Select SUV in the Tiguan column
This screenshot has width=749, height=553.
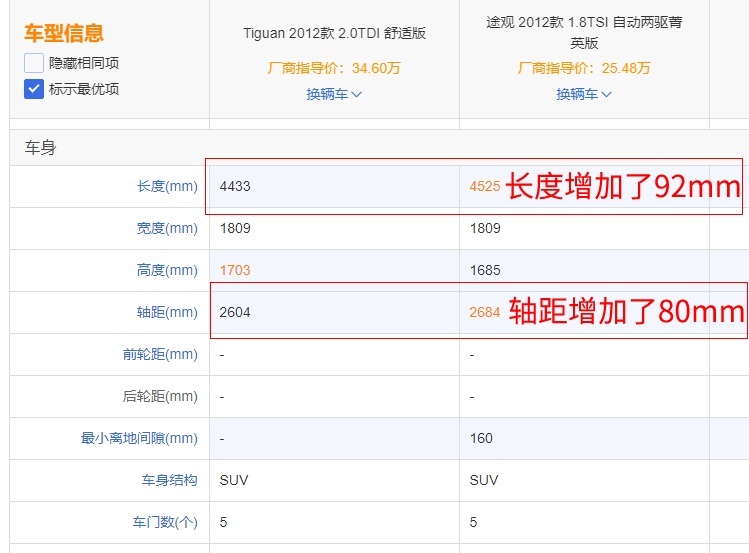[x=234, y=480]
